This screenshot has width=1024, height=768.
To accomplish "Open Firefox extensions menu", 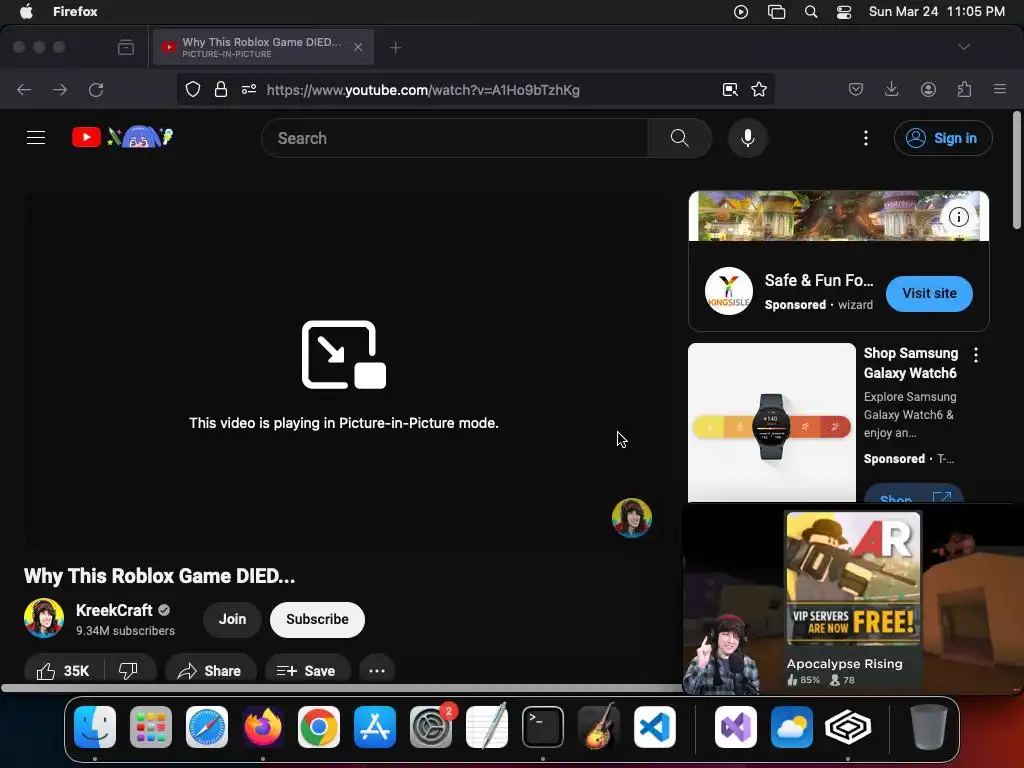I will click(x=964, y=89).
